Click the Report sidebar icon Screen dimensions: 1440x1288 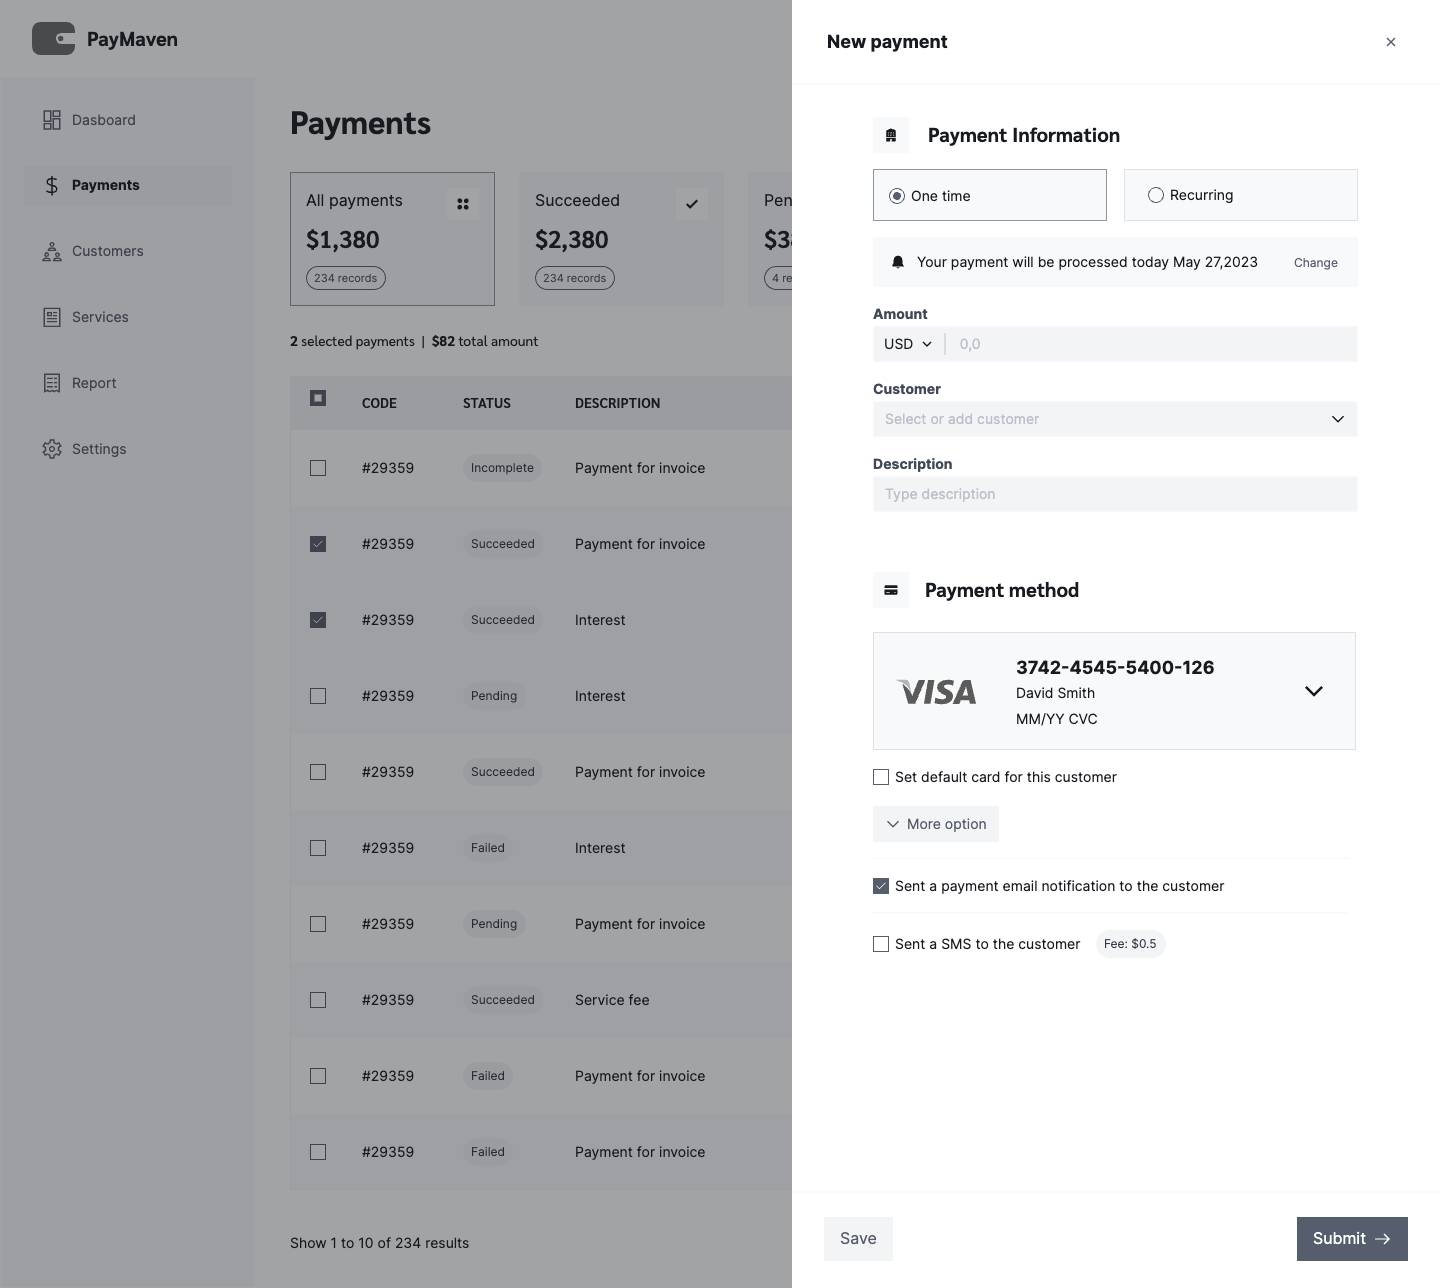coord(52,384)
